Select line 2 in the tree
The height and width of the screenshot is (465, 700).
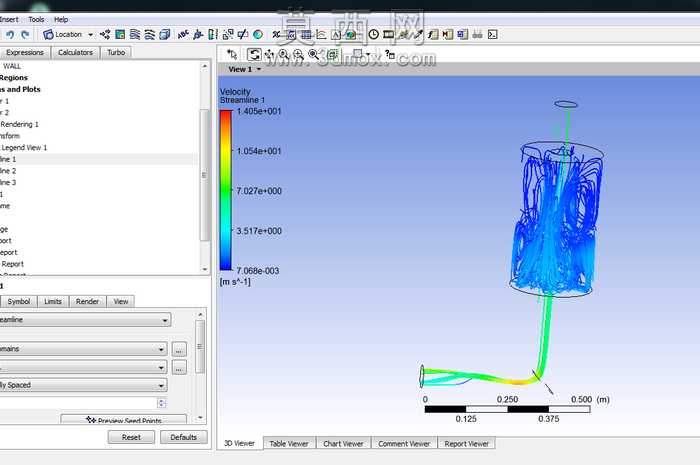click(x=8, y=171)
